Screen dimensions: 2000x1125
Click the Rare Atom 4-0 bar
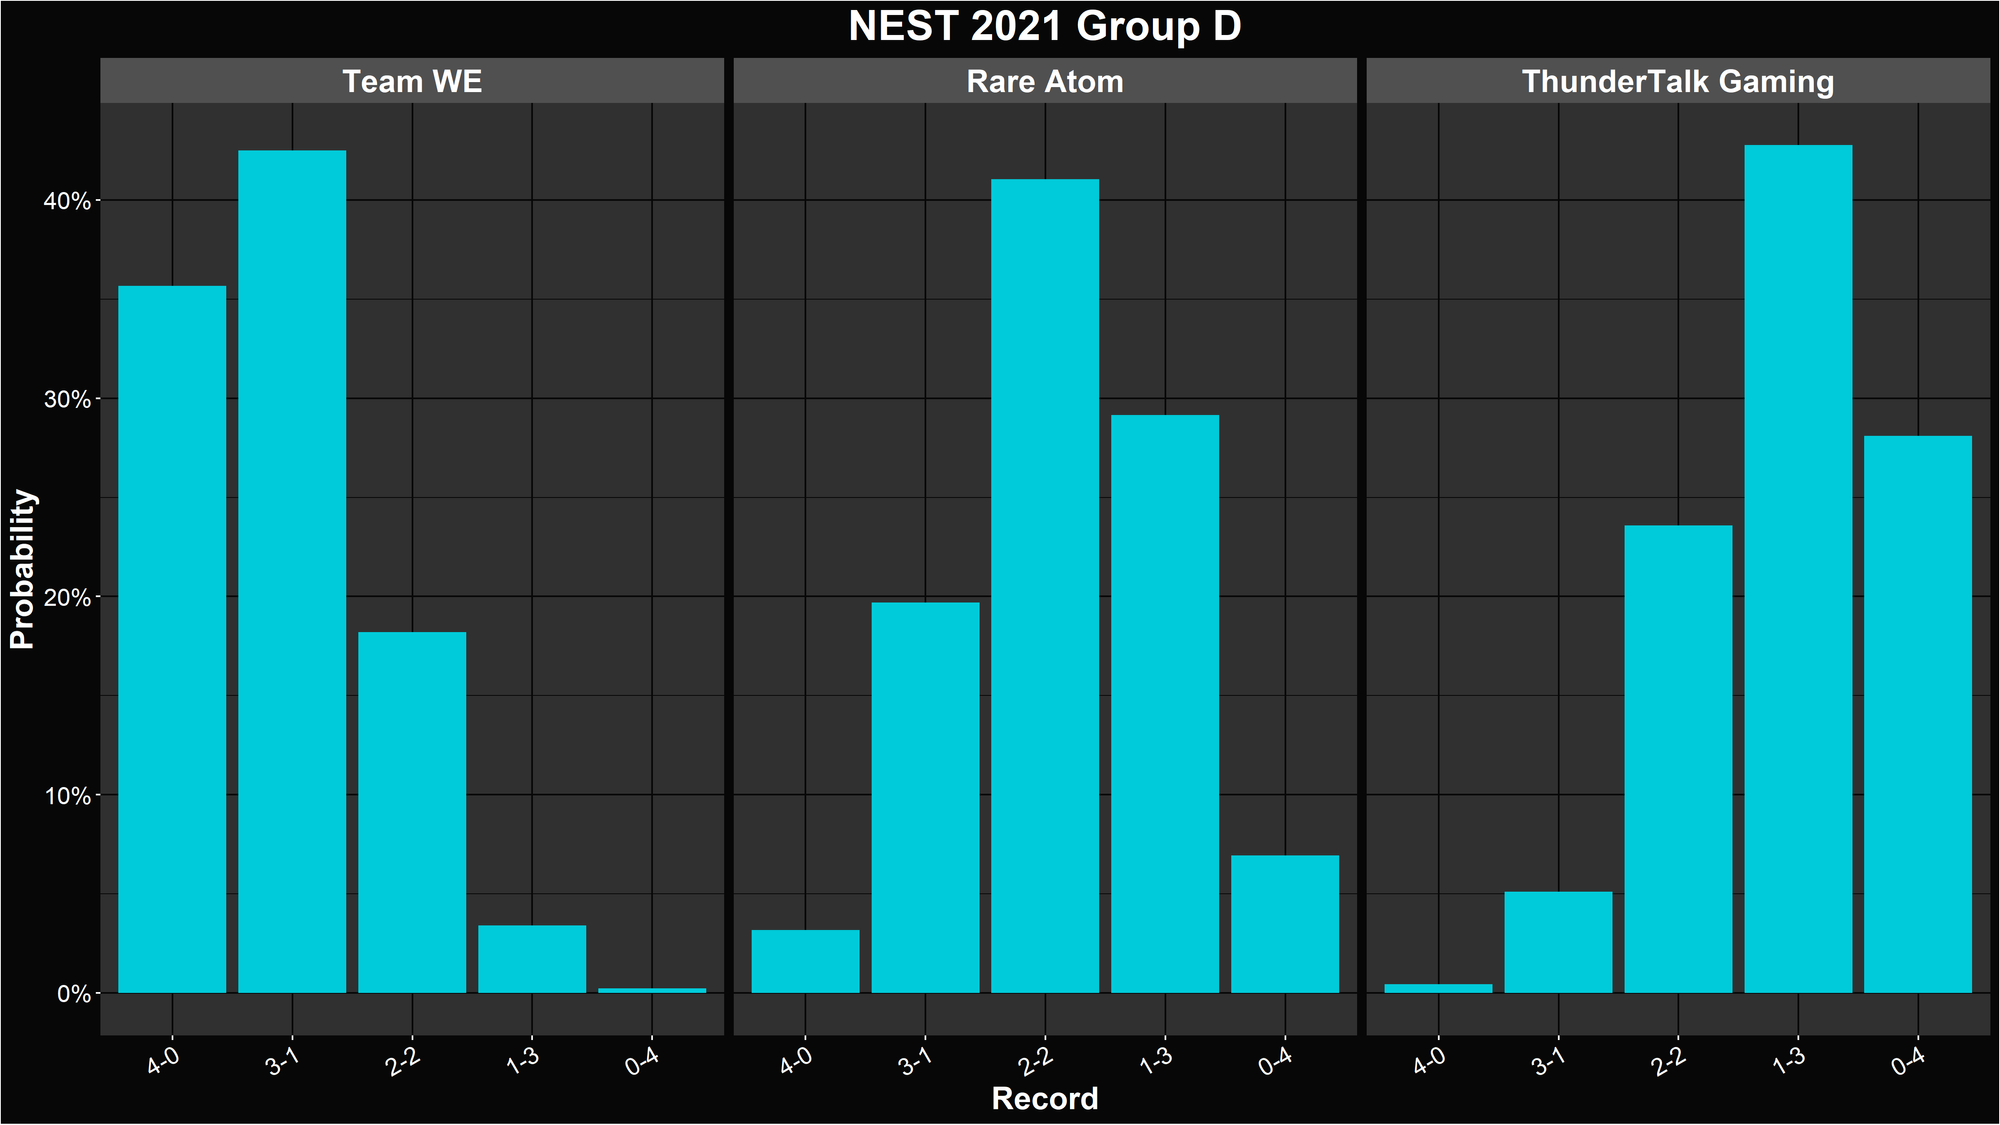pyautogui.click(x=805, y=962)
